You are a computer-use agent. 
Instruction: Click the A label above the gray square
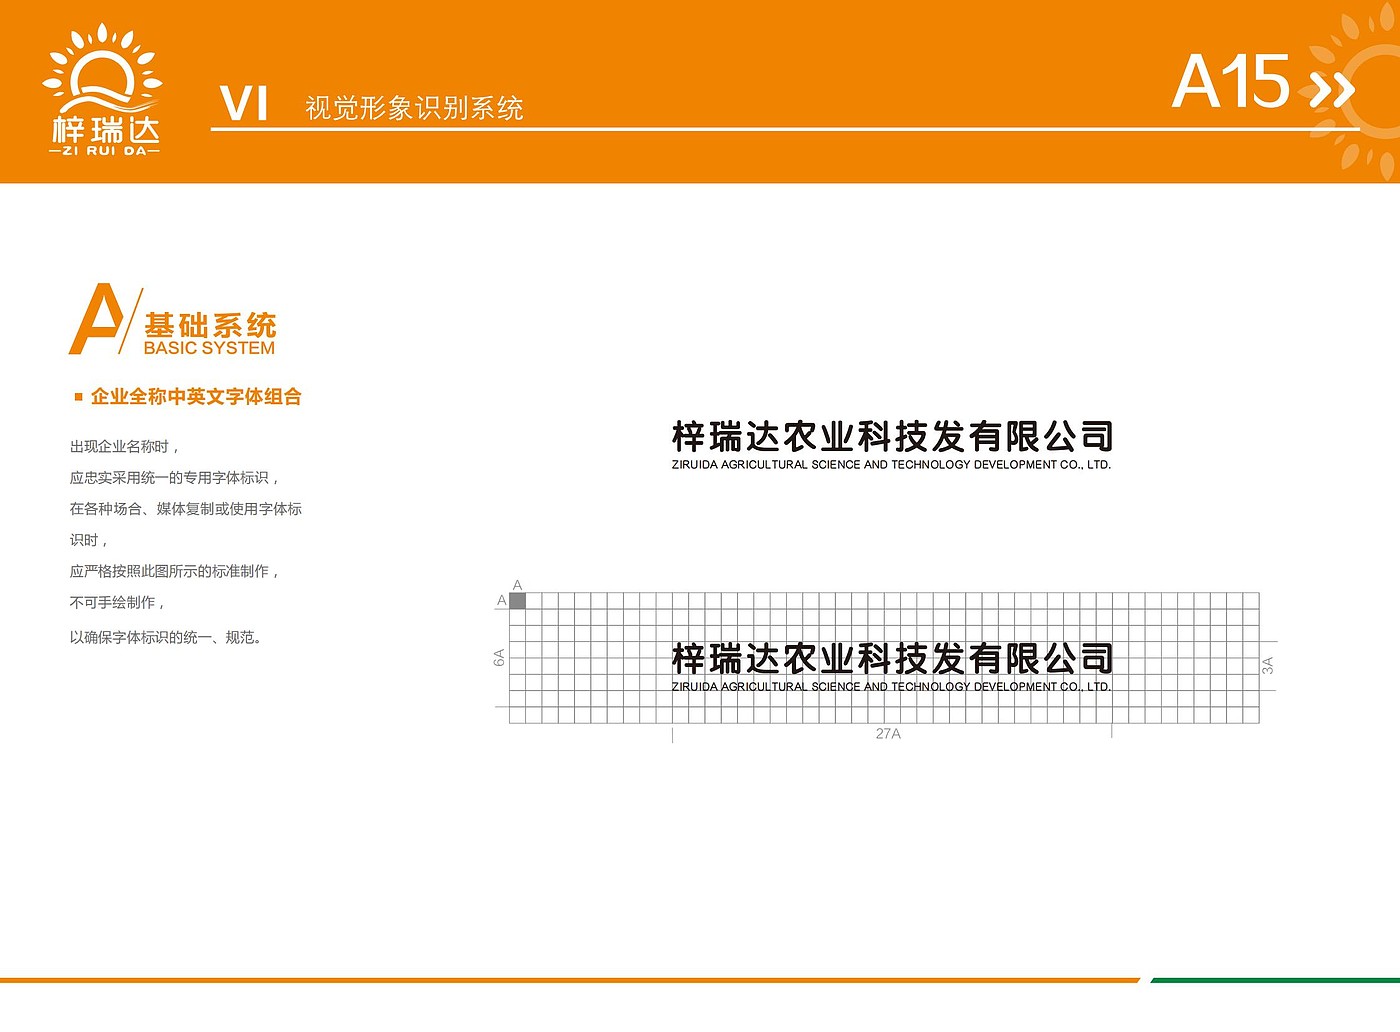(x=517, y=585)
